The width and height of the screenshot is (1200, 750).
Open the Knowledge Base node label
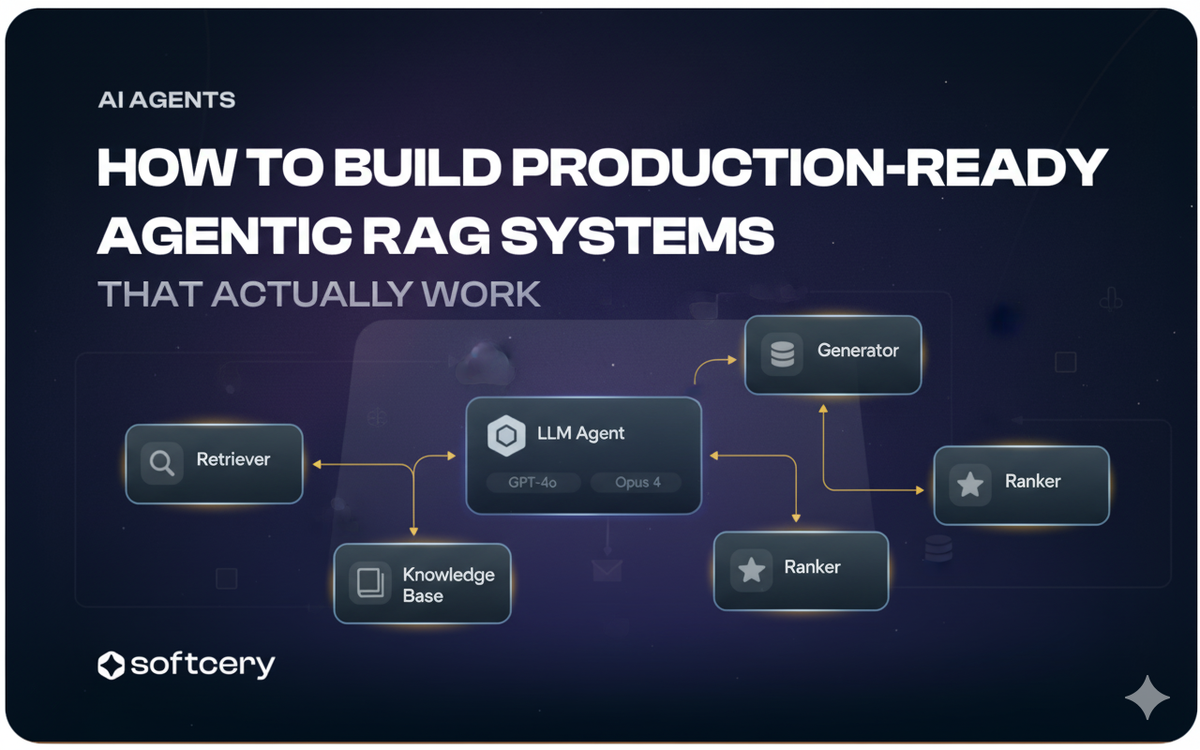448,585
